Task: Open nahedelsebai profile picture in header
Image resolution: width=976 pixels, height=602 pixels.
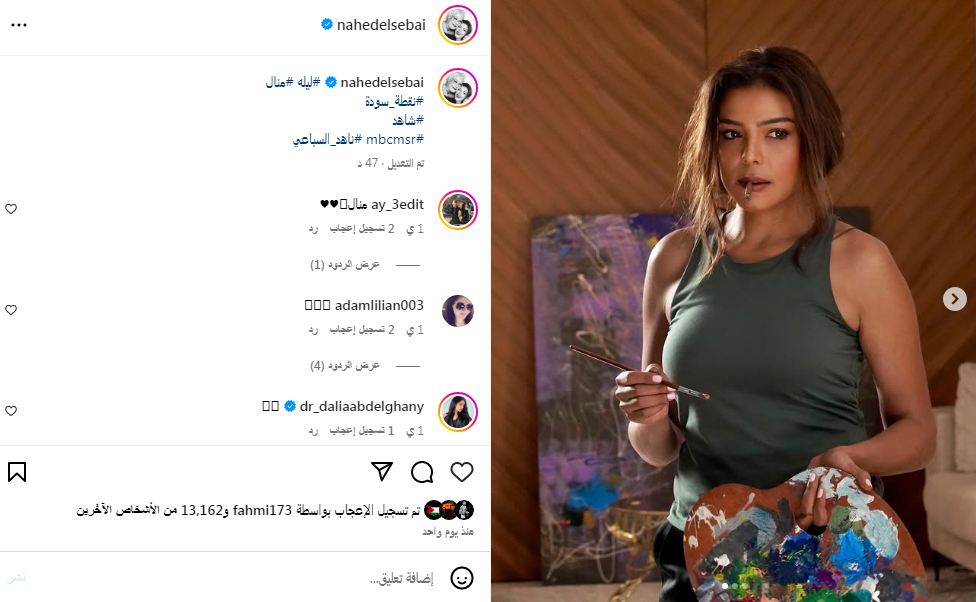Action: 458,25
